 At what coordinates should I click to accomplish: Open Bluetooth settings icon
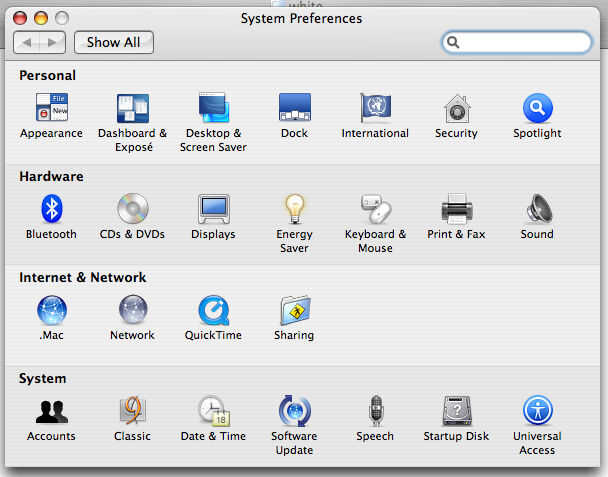tap(52, 209)
